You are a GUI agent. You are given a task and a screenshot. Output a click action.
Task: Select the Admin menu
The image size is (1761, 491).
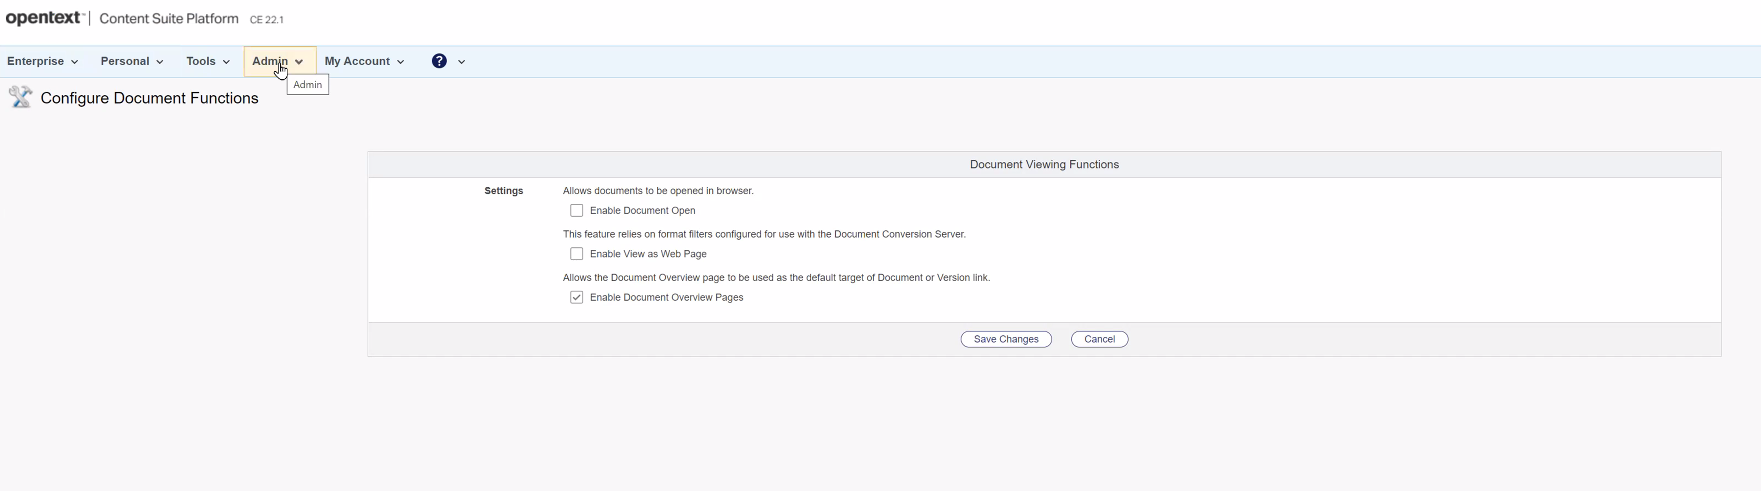270,61
